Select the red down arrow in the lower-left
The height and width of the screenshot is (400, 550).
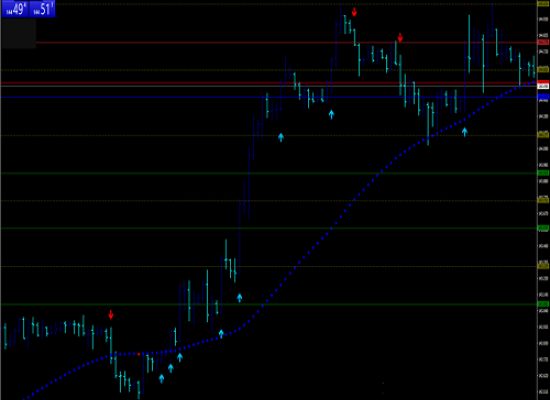[111, 315]
